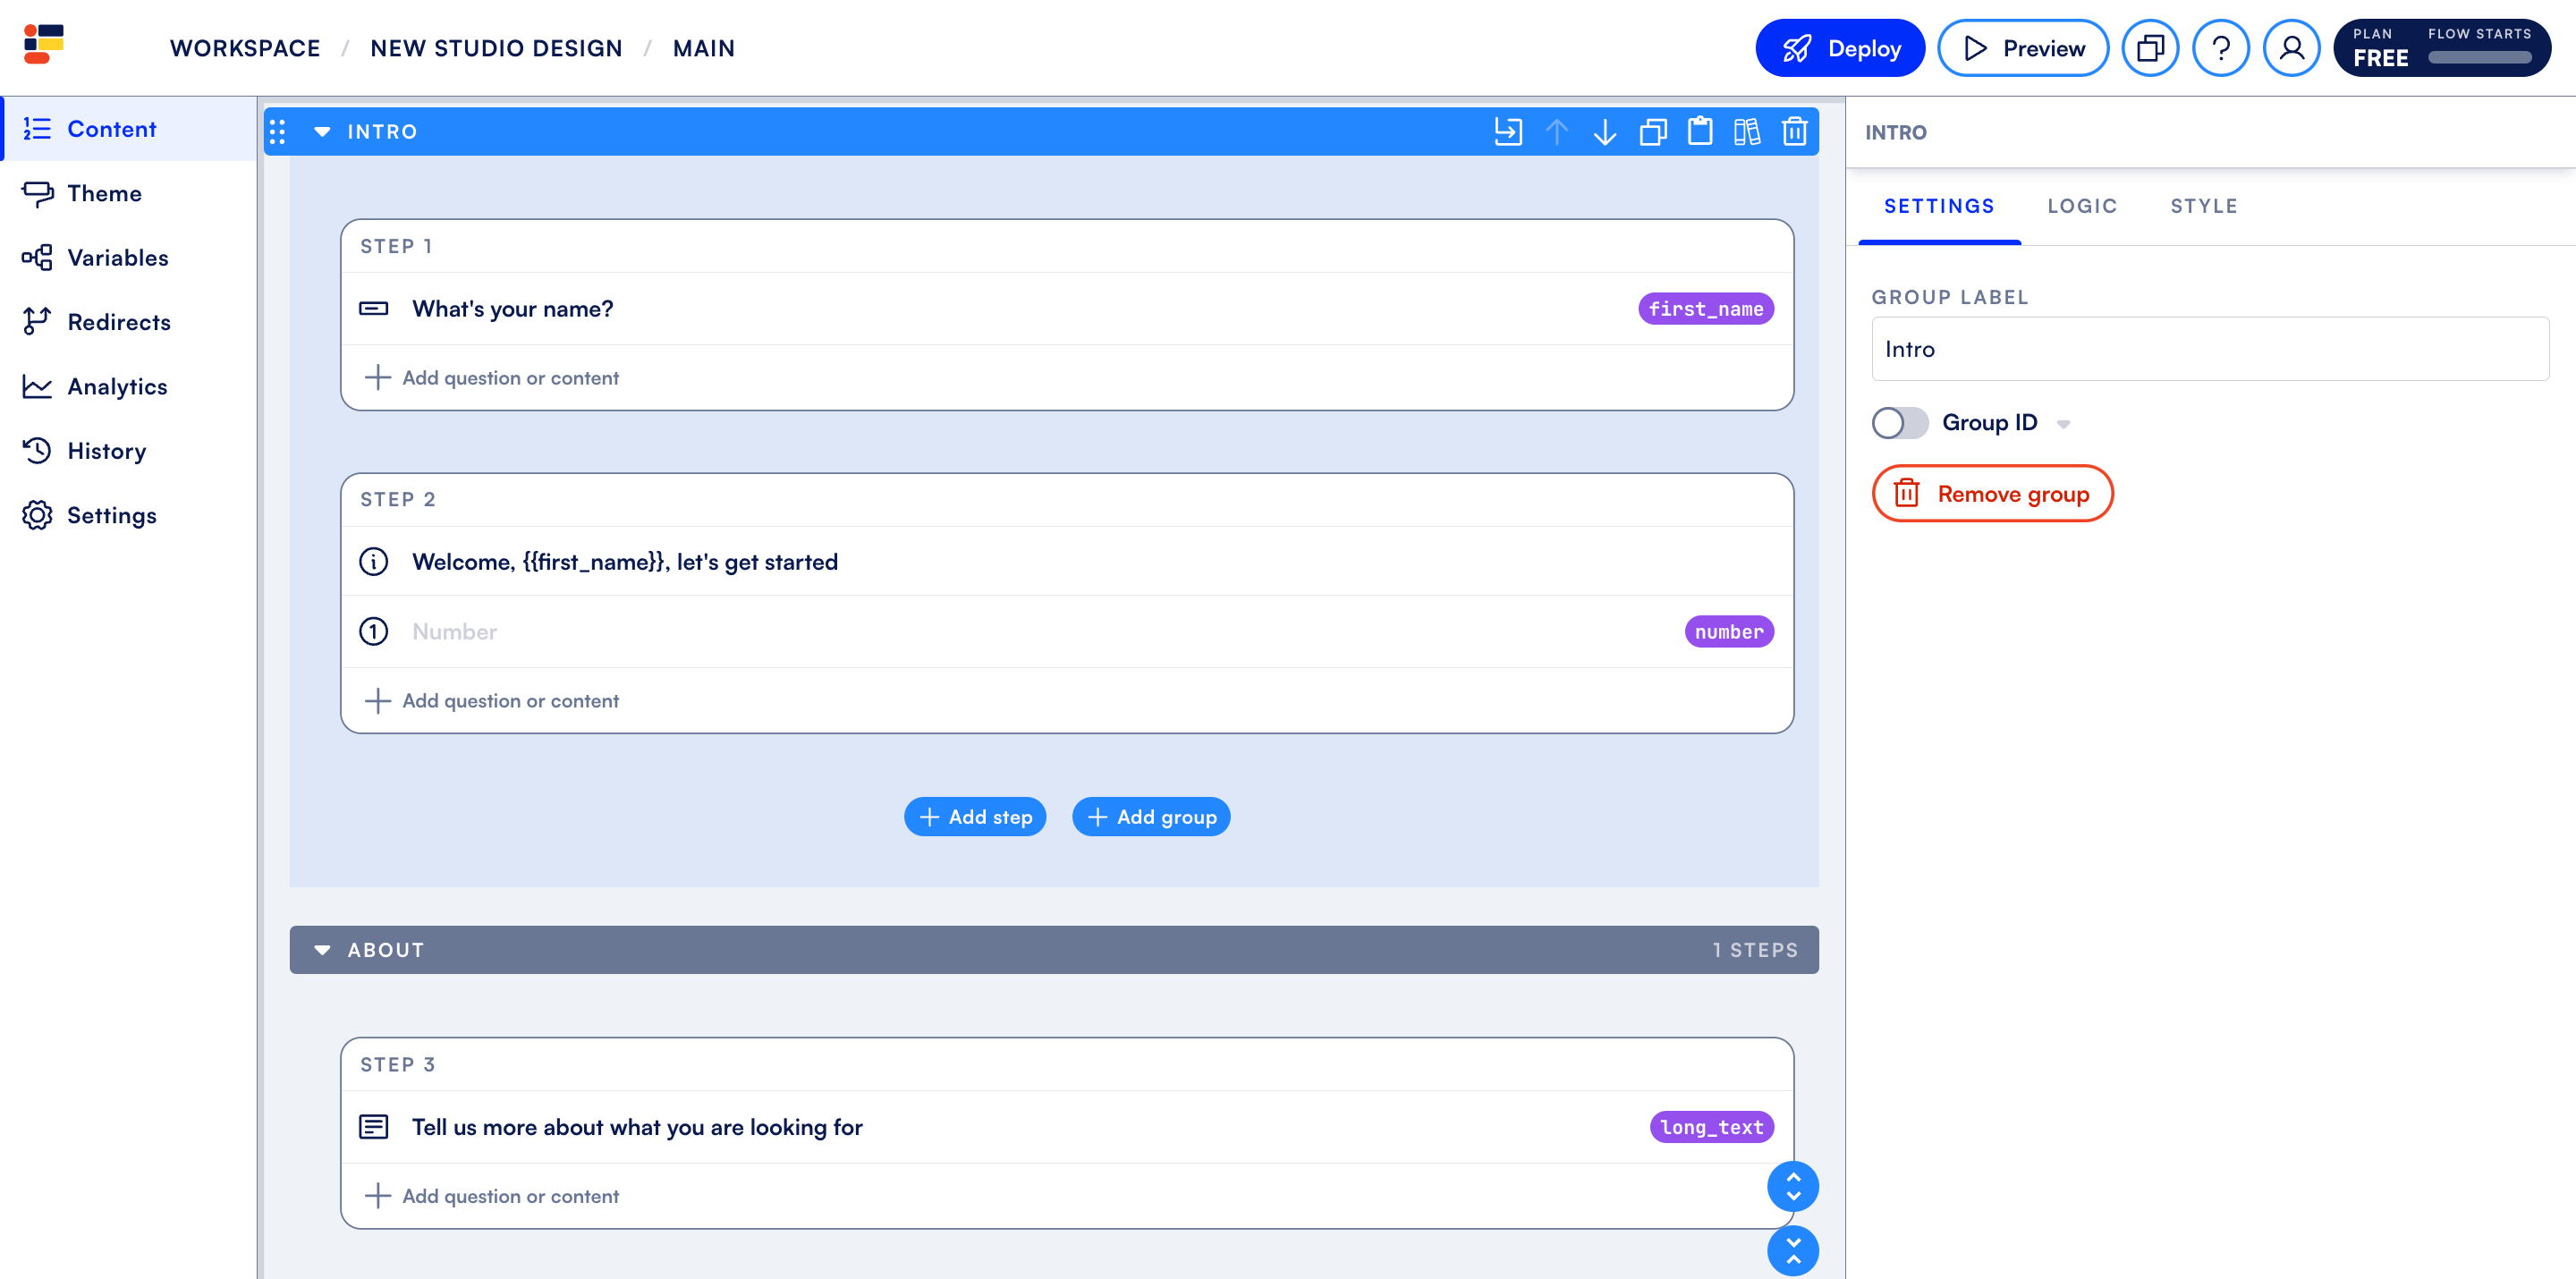Click the Add group button

click(1151, 817)
